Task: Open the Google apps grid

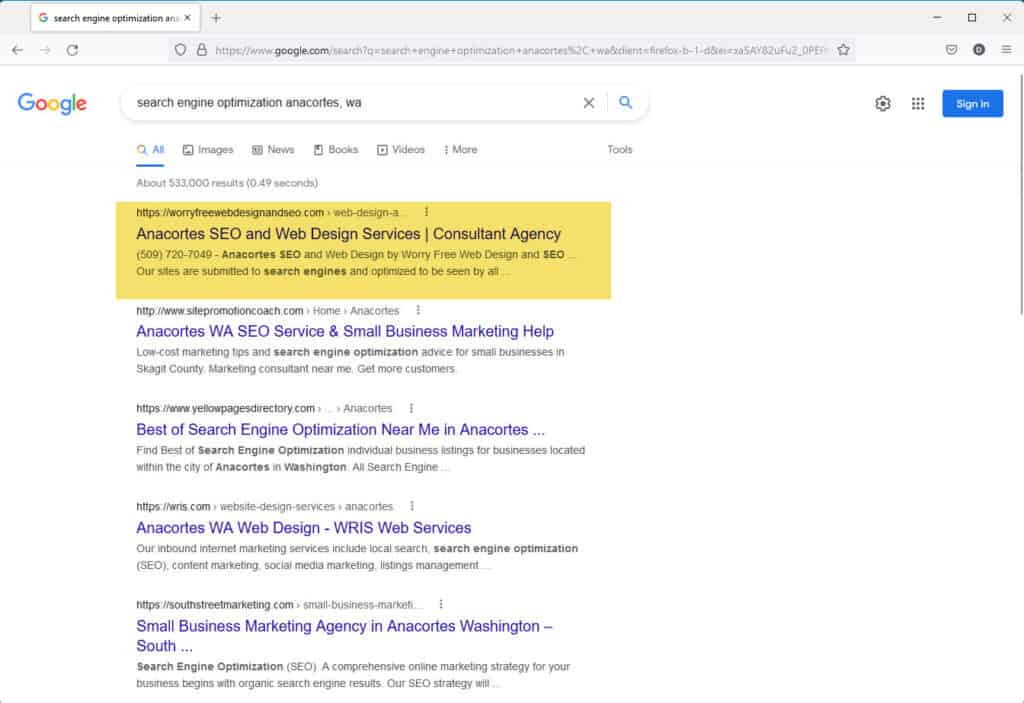Action: click(918, 103)
